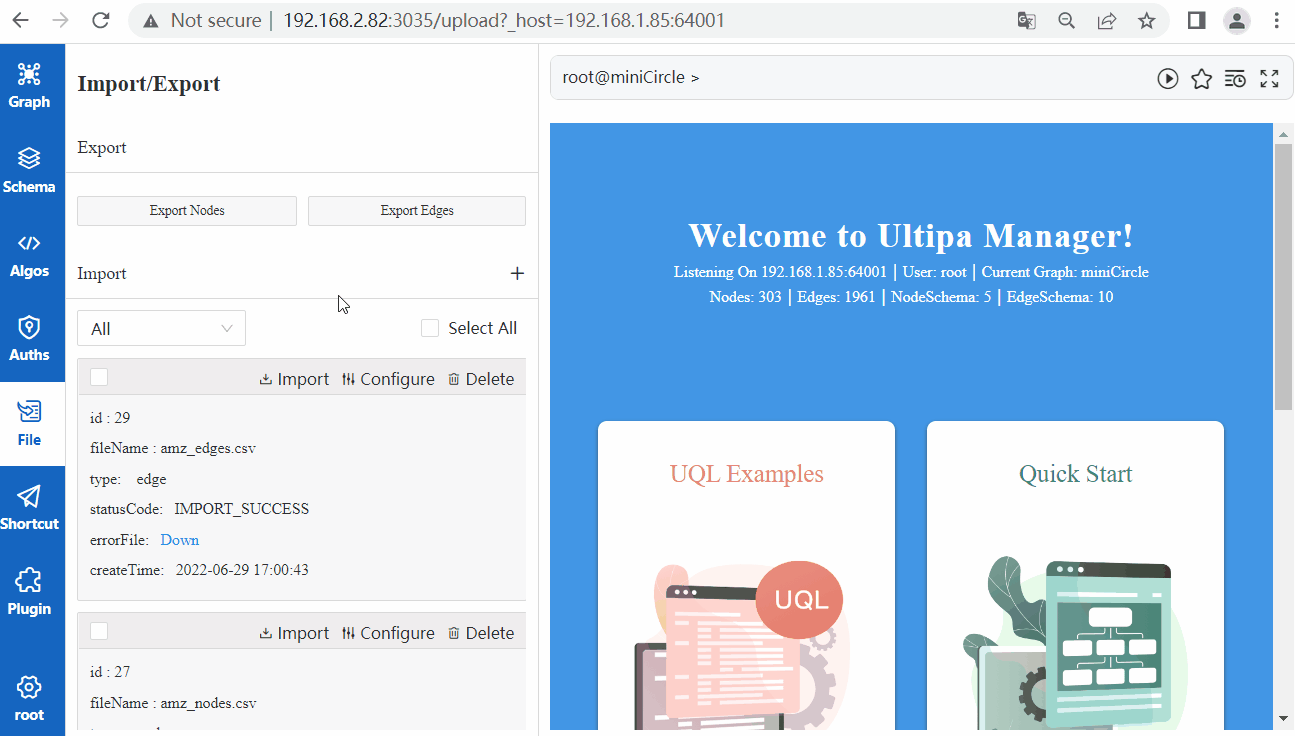Open the All filter dropdown
Screen dimensions: 1295x736
161,328
